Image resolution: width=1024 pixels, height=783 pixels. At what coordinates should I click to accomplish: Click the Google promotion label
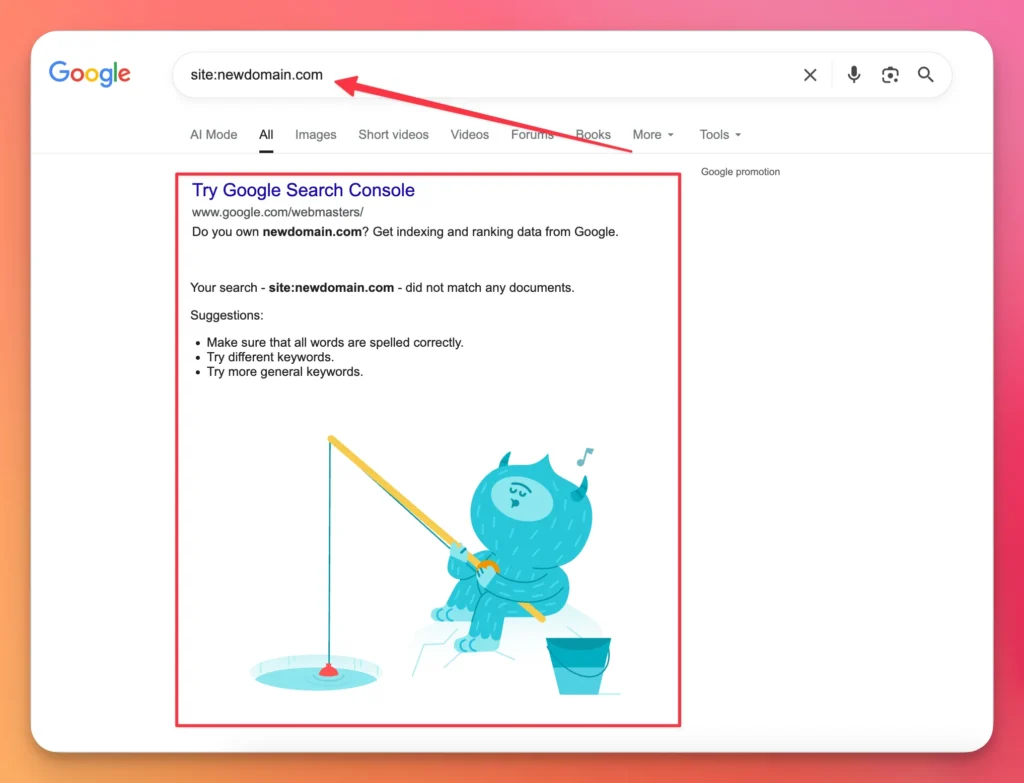pos(740,172)
